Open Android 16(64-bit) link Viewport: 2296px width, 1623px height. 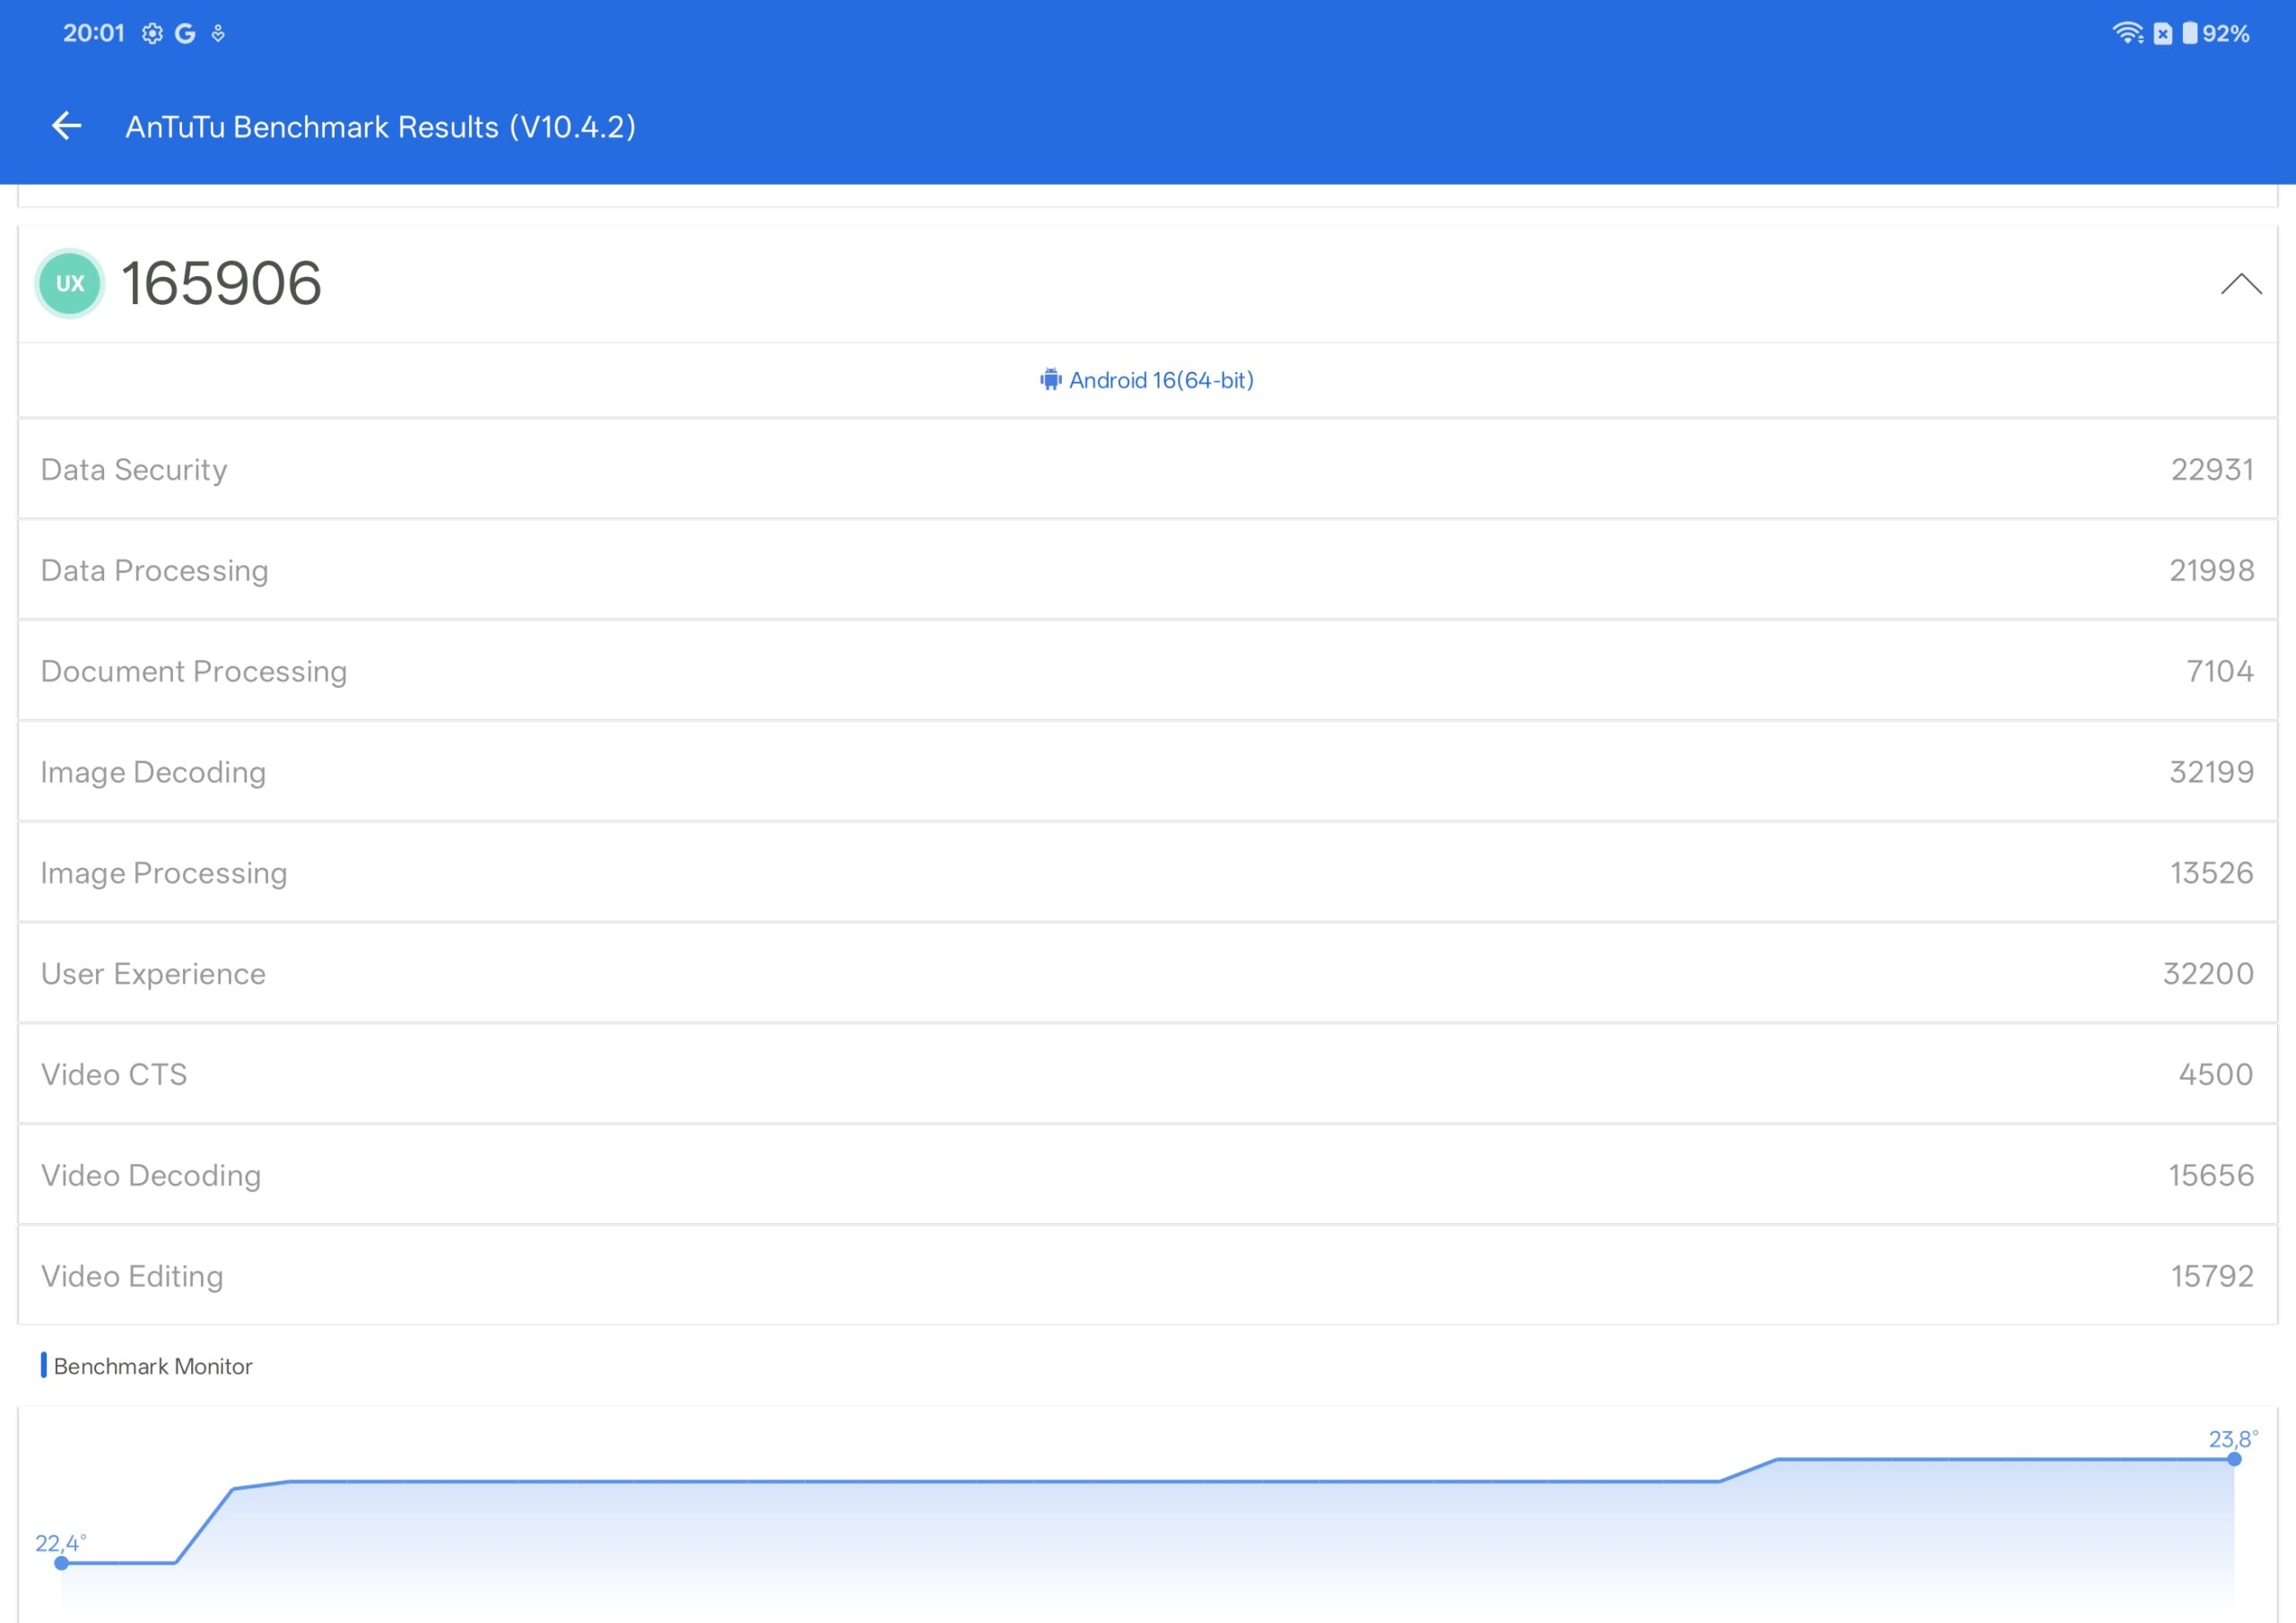(x=1160, y=380)
